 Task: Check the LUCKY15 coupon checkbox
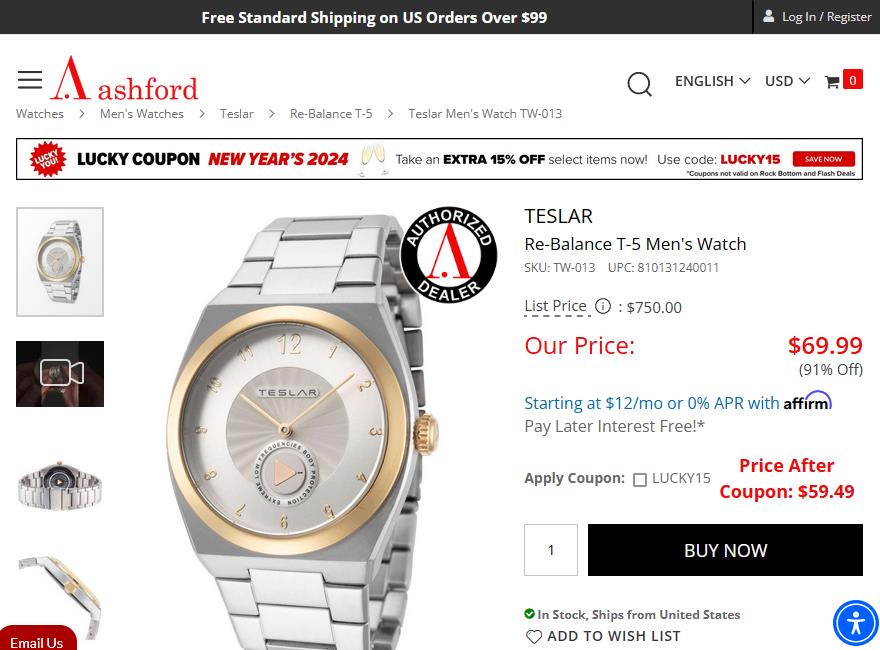tap(639, 480)
